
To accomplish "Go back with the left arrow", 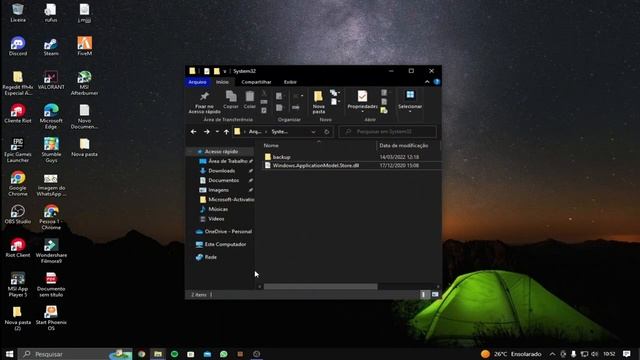I will [193, 132].
